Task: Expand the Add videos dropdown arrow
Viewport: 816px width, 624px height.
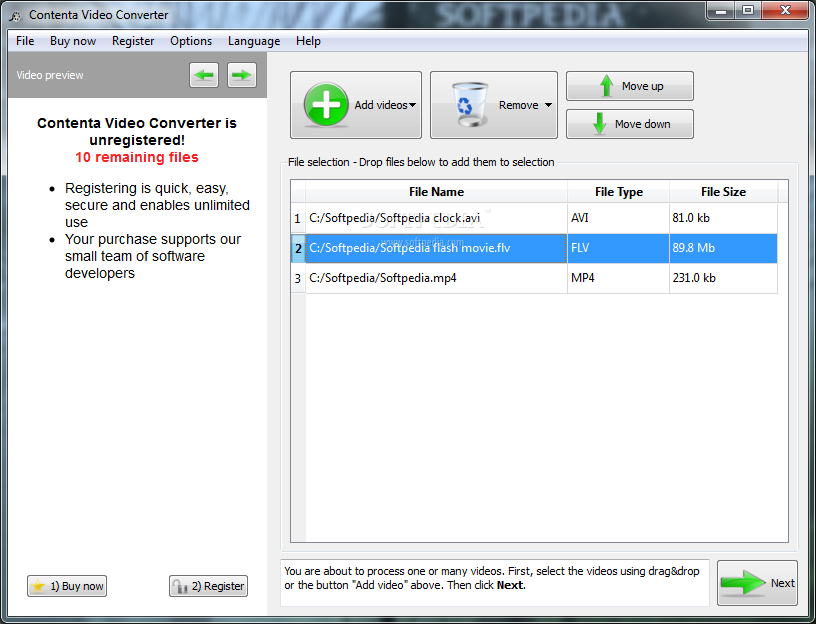Action: [413, 105]
